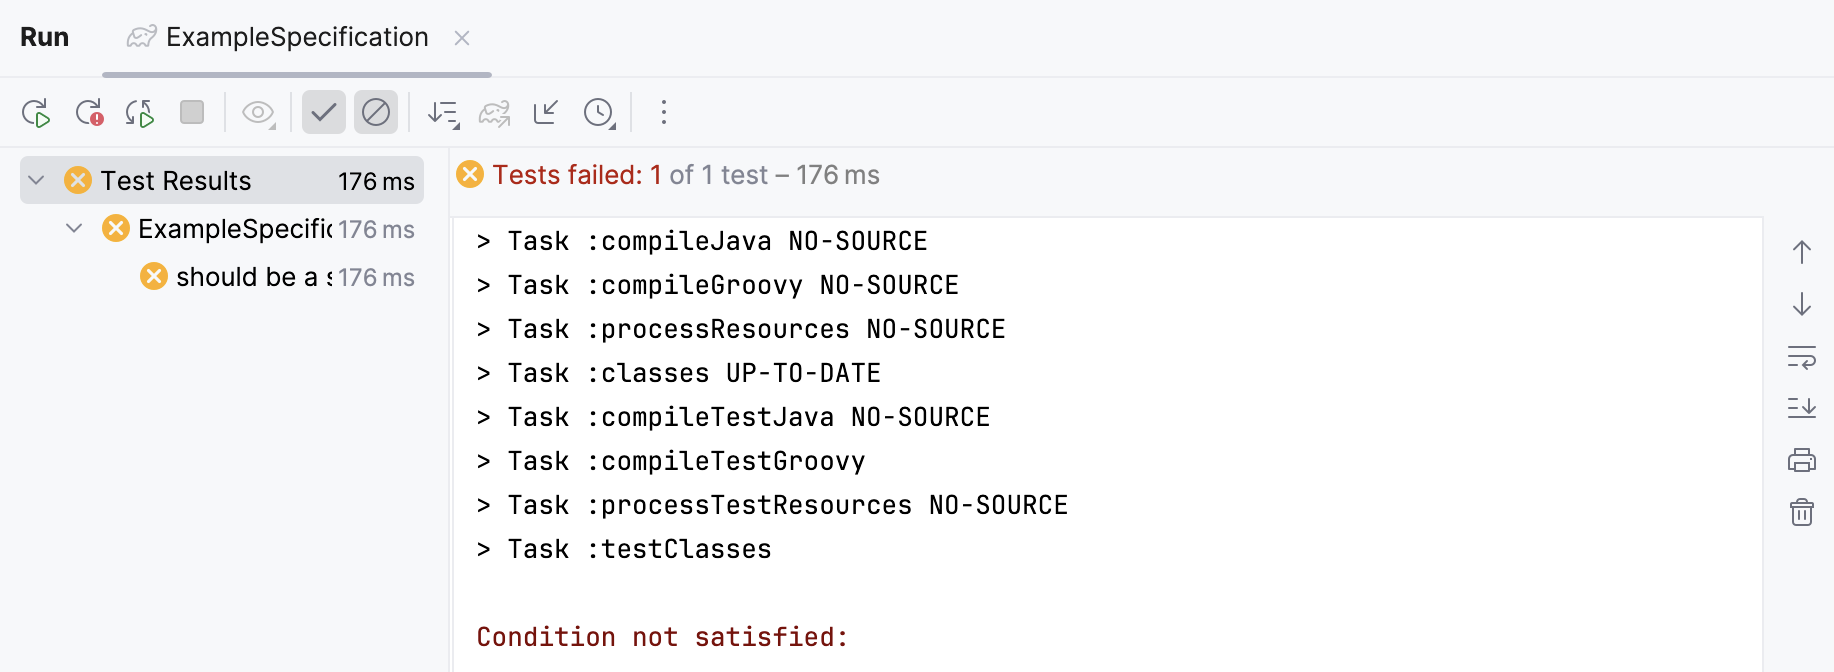
Task: Toggle soft-wrap in the console output
Action: [x=1801, y=358]
